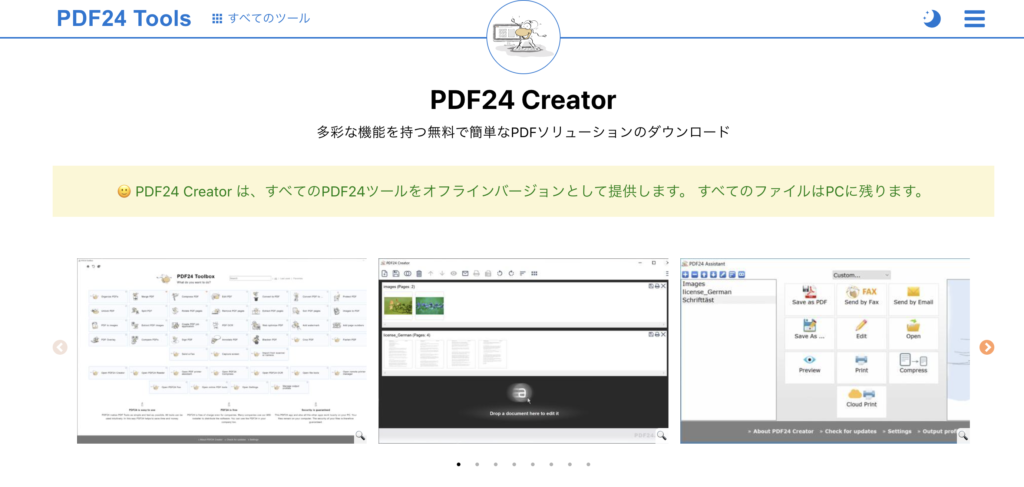This screenshot has height=487, width=1024.
Task: Jump to the fifth carousel pagination dot
Action: [533, 465]
